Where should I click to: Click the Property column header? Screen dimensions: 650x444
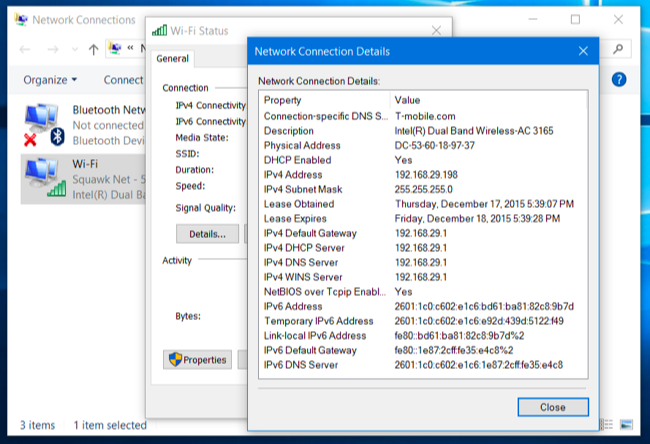tap(325, 100)
